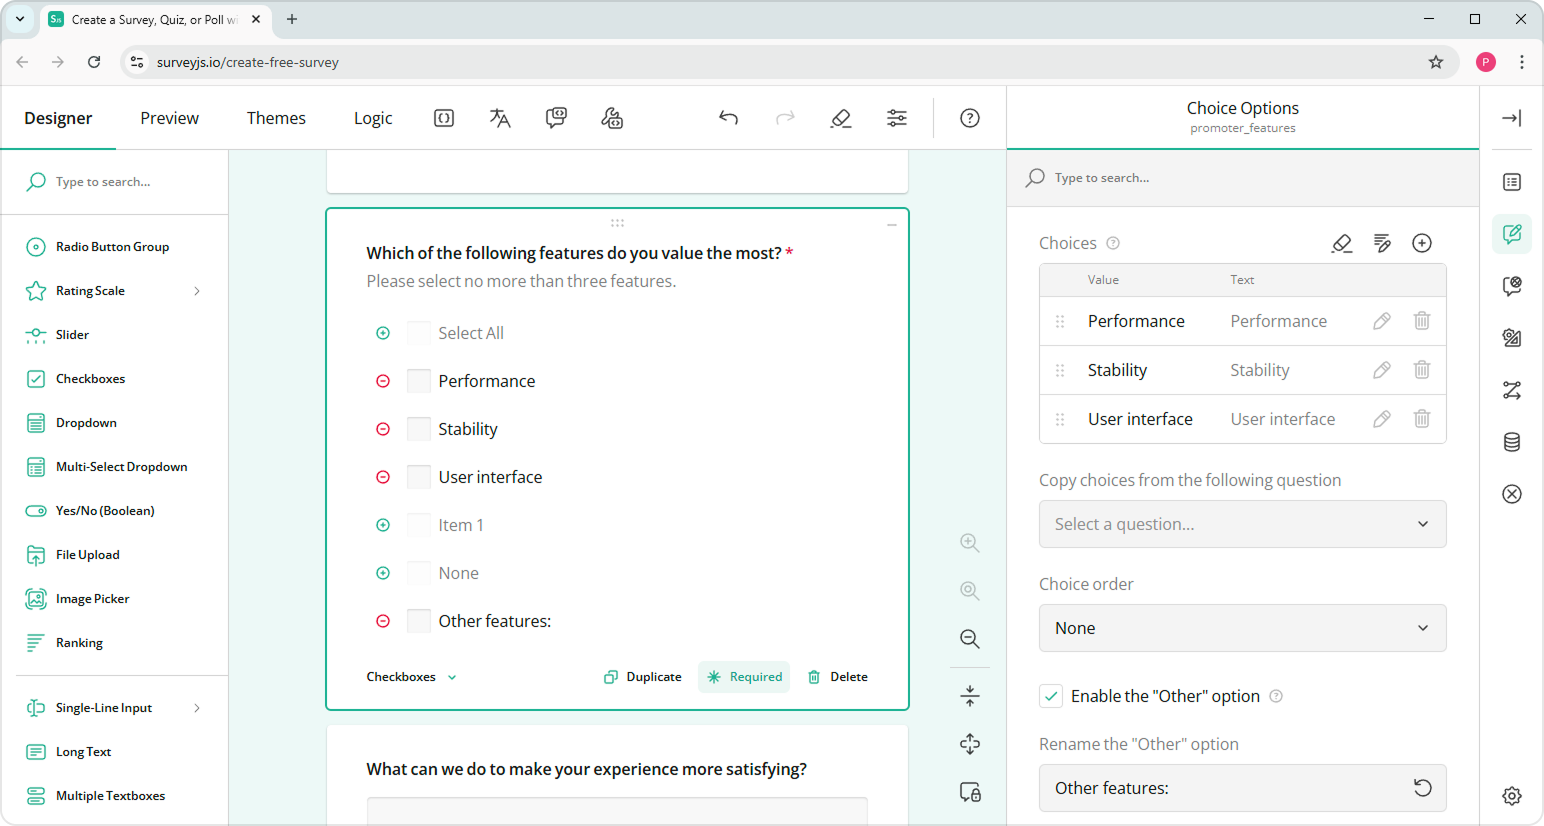The width and height of the screenshot is (1544, 826).
Task: Click the Redo icon in the toolbar
Action: tap(785, 117)
